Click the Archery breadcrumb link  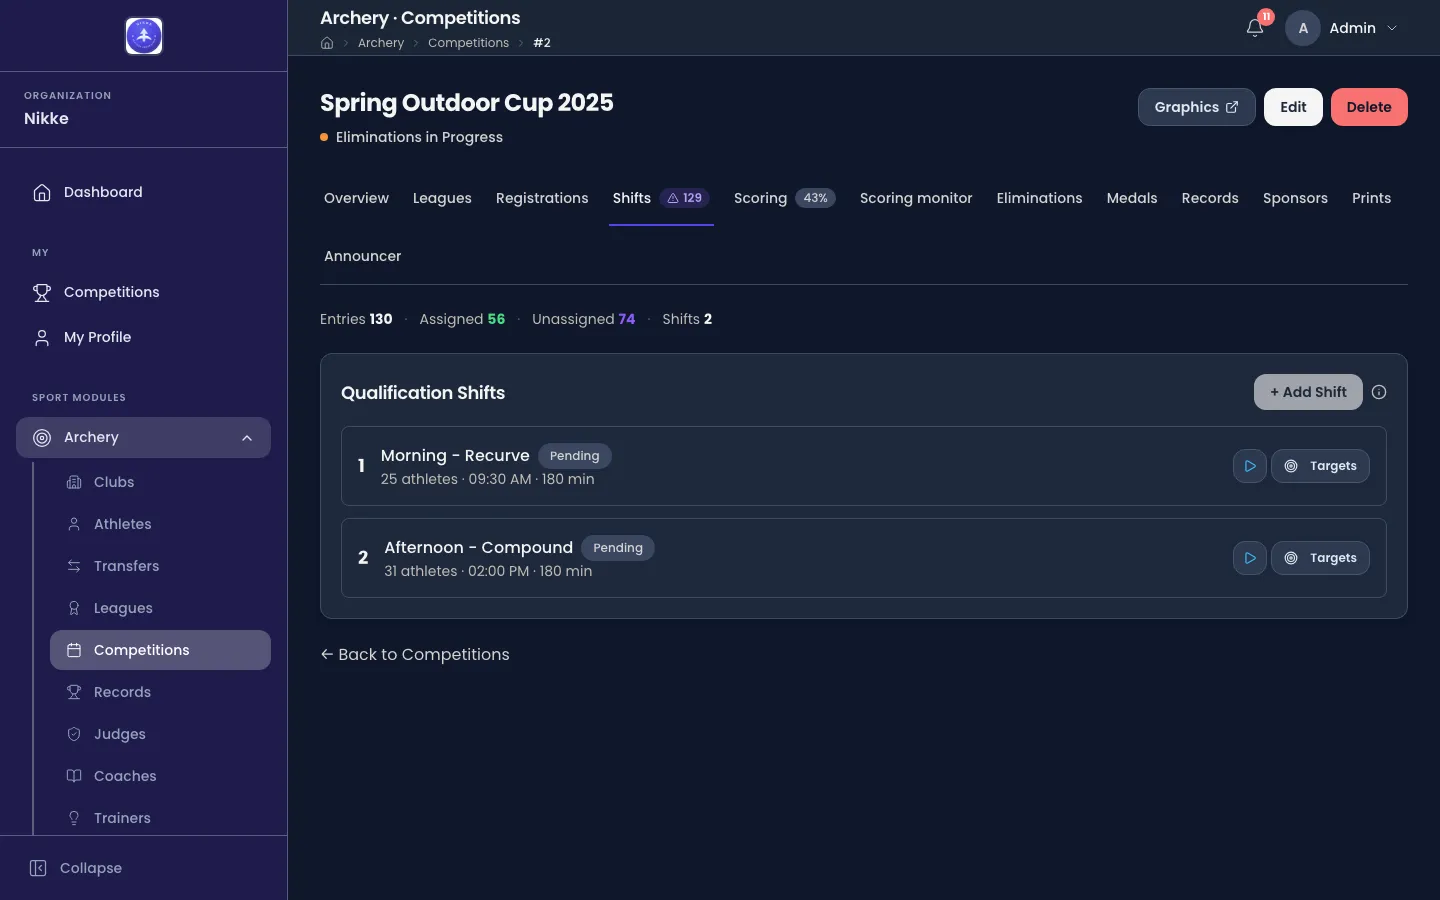tap(381, 43)
